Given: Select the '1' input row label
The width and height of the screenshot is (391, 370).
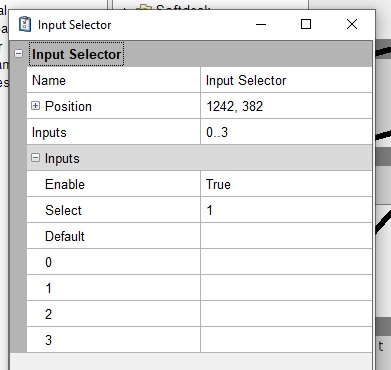Looking at the screenshot, I should point(48,288).
